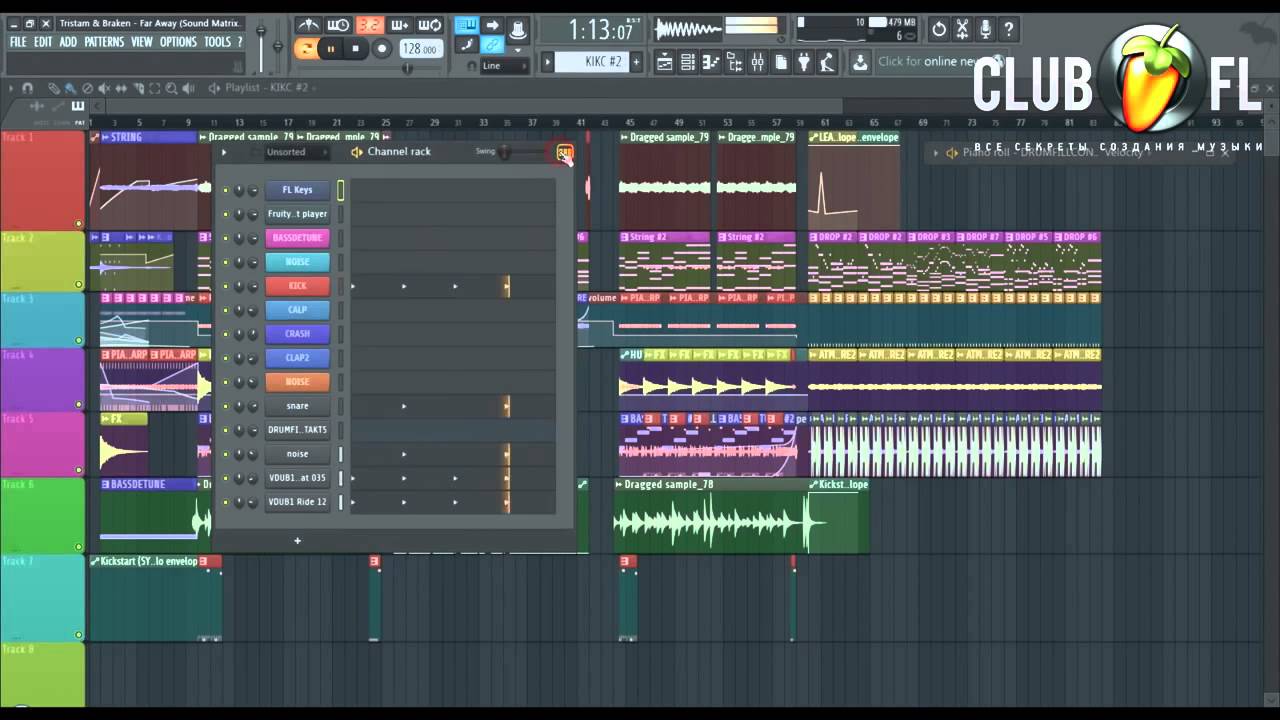The height and width of the screenshot is (720, 1280).
Task: Pause playback with the pause button
Action: pos(331,49)
